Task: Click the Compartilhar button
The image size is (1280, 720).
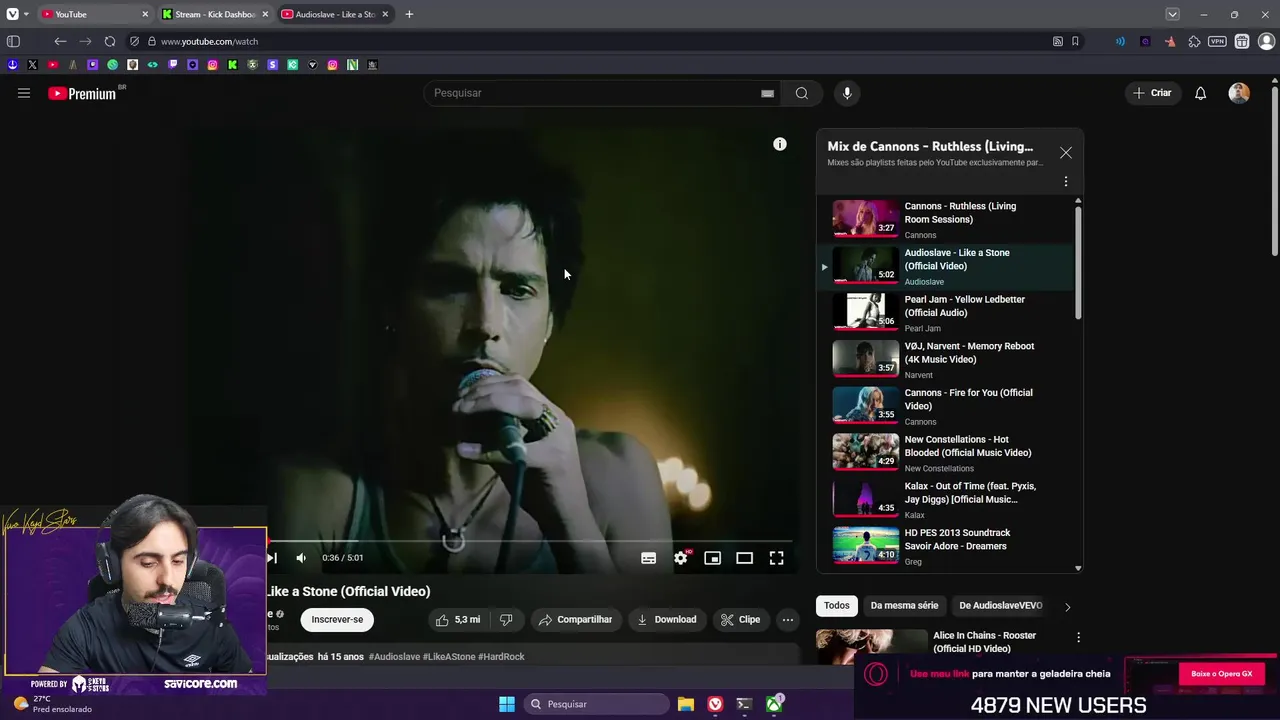Action: pos(575,620)
